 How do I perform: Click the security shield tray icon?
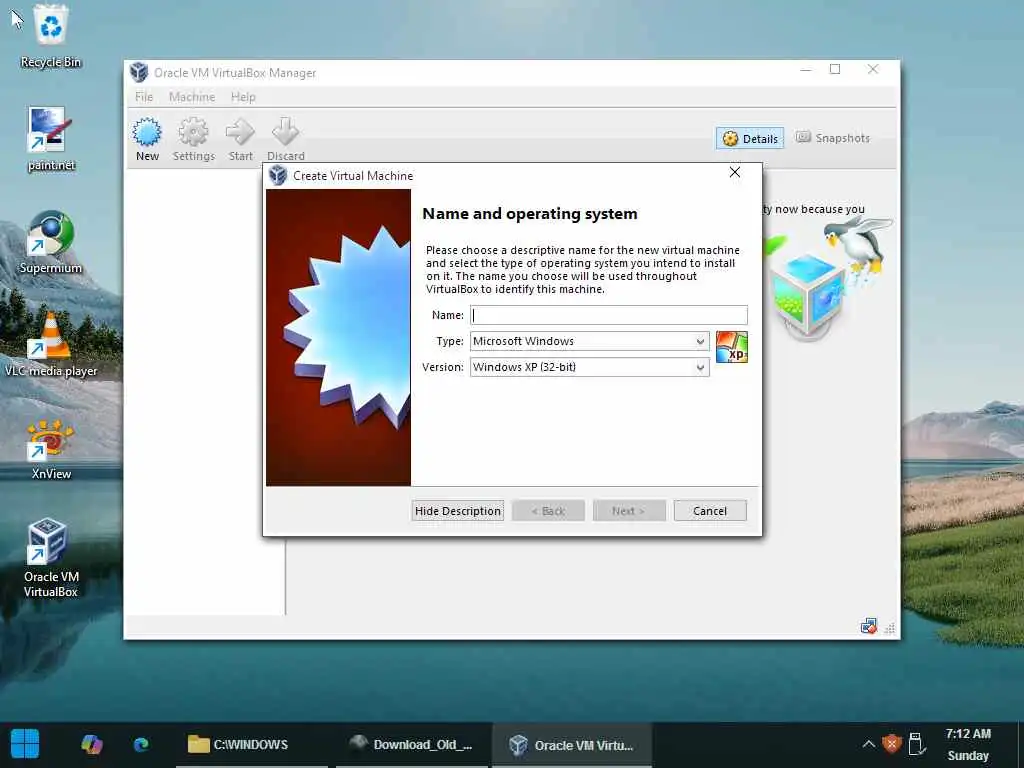coord(891,744)
